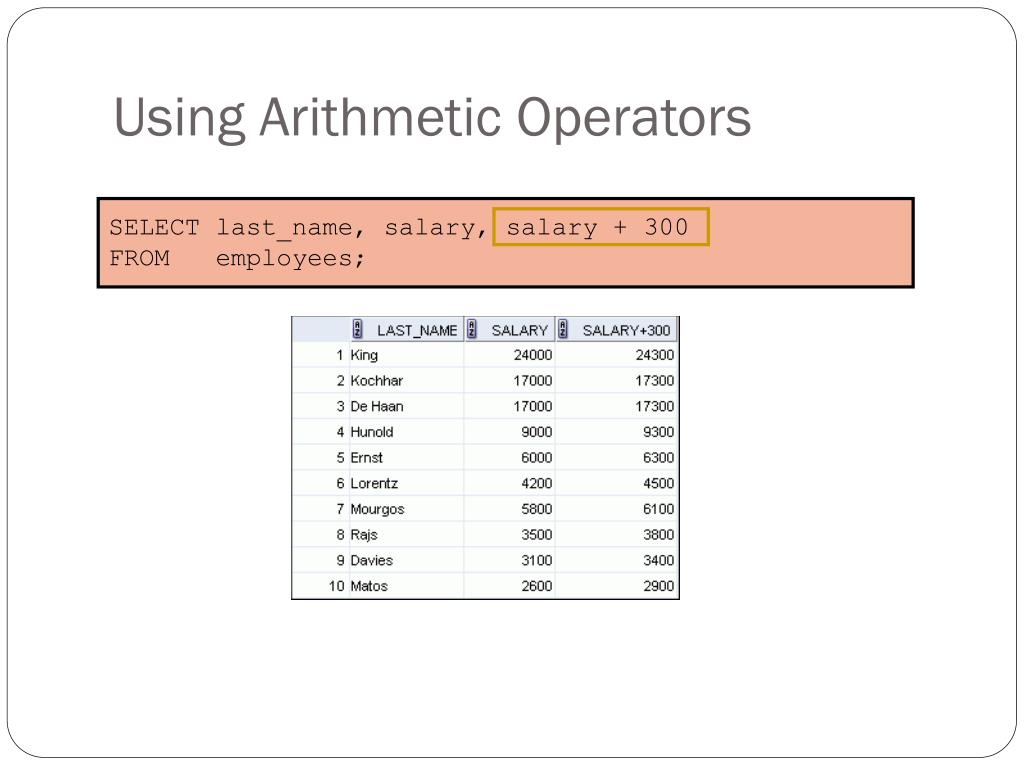Click the 9300 value in Hunold's row
1024x768 pixels.
(x=658, y=432)
